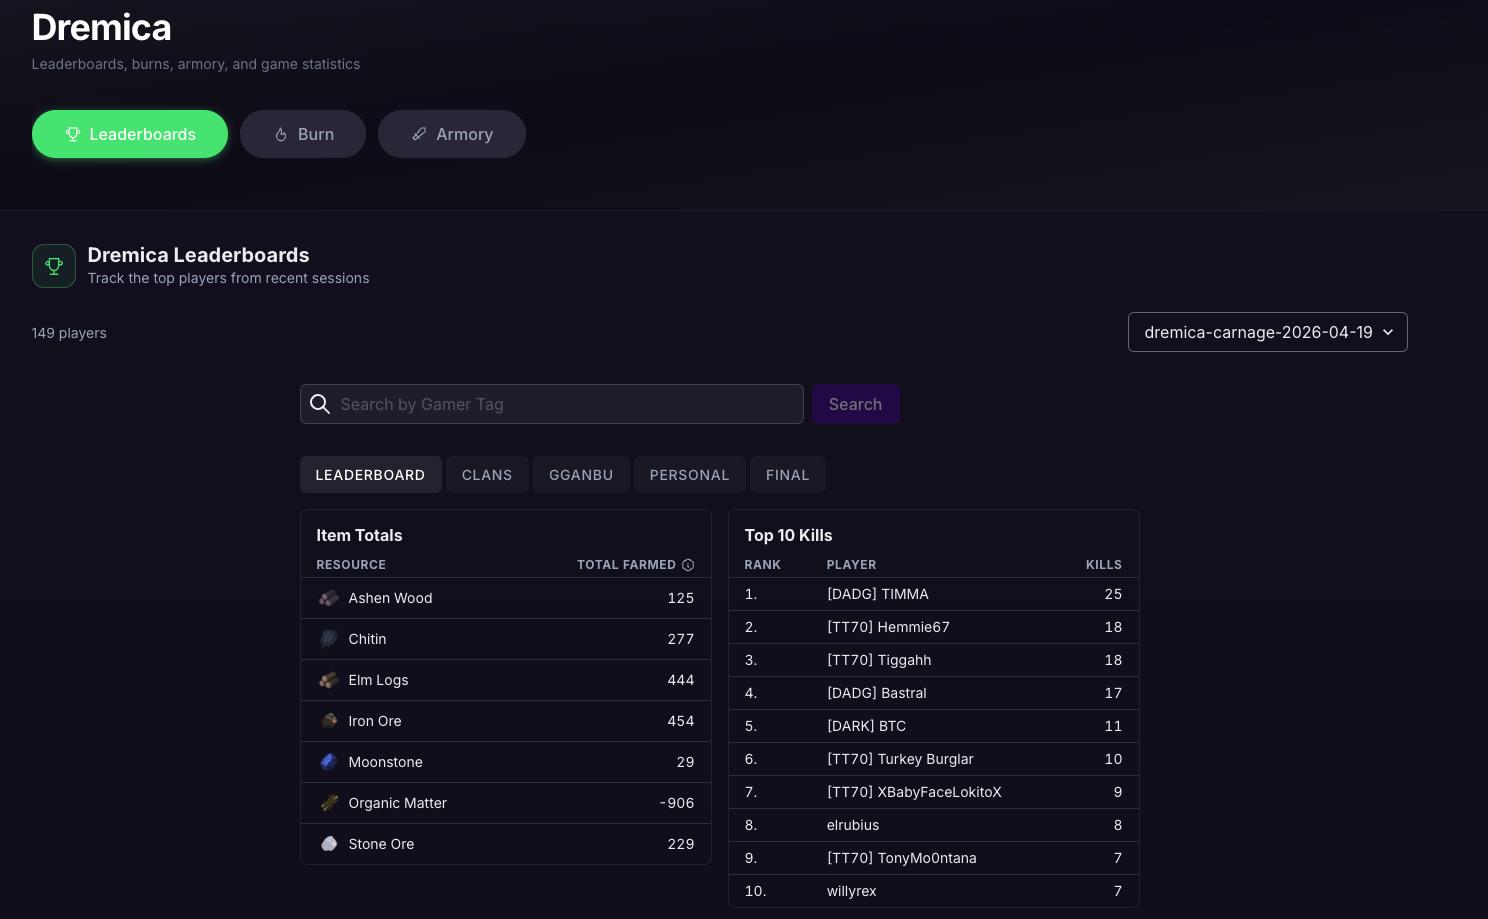Click the info icon next to Total Farmed

[688, 565]
